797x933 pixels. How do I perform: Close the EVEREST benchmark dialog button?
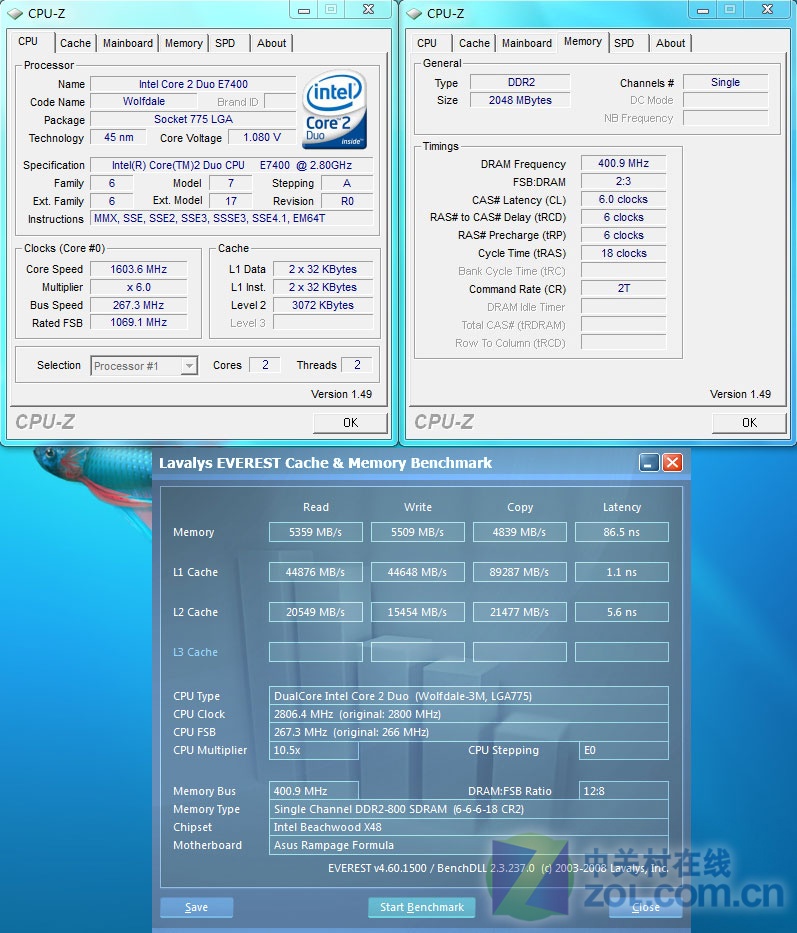(646, 907)
